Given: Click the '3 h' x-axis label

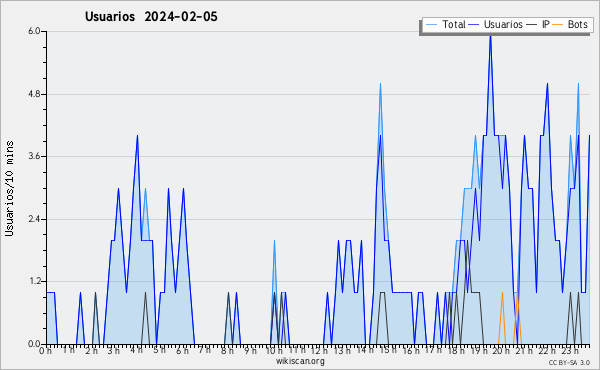Looking at the screenshot, I should click(113, 350).
